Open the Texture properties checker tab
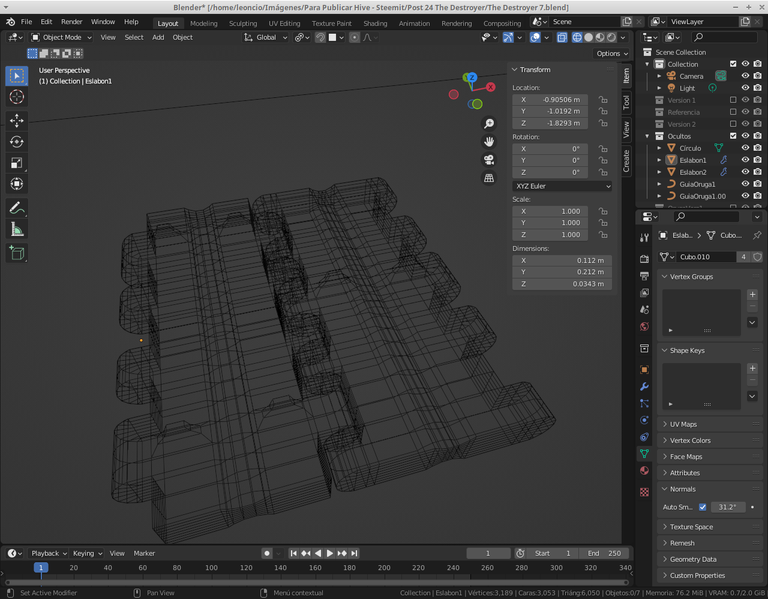Screen dimensions: 768x599 click(644, 492)
